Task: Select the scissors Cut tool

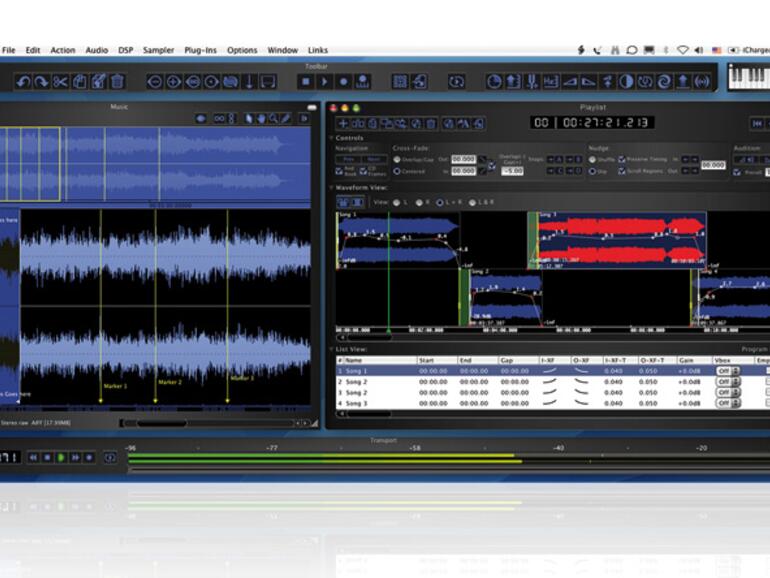Action: pyautogui.click(x=61, y=81)
